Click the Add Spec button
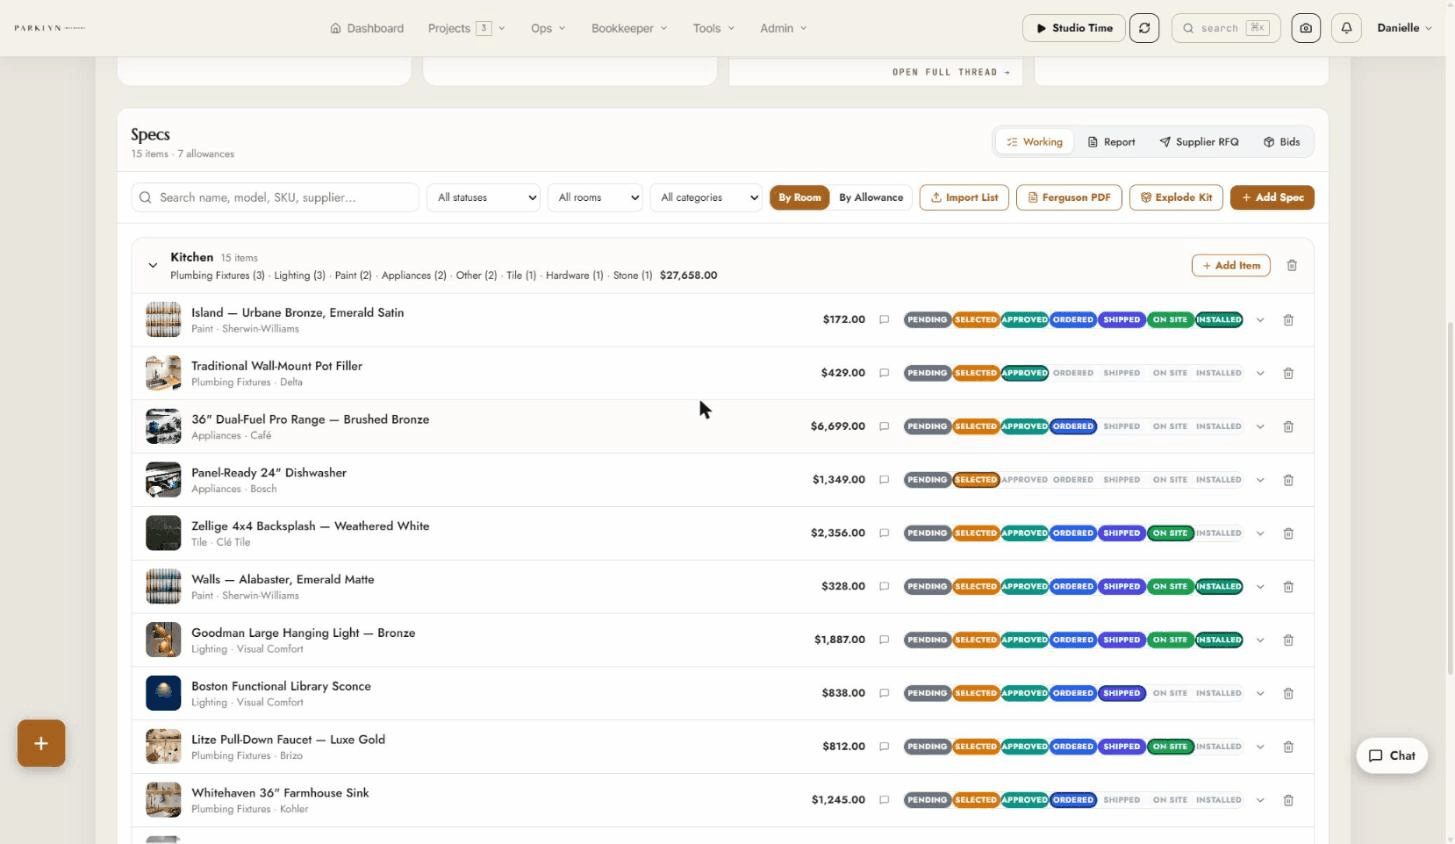This screenshot has width=1455, height=844. click(x=1272, y=197)
